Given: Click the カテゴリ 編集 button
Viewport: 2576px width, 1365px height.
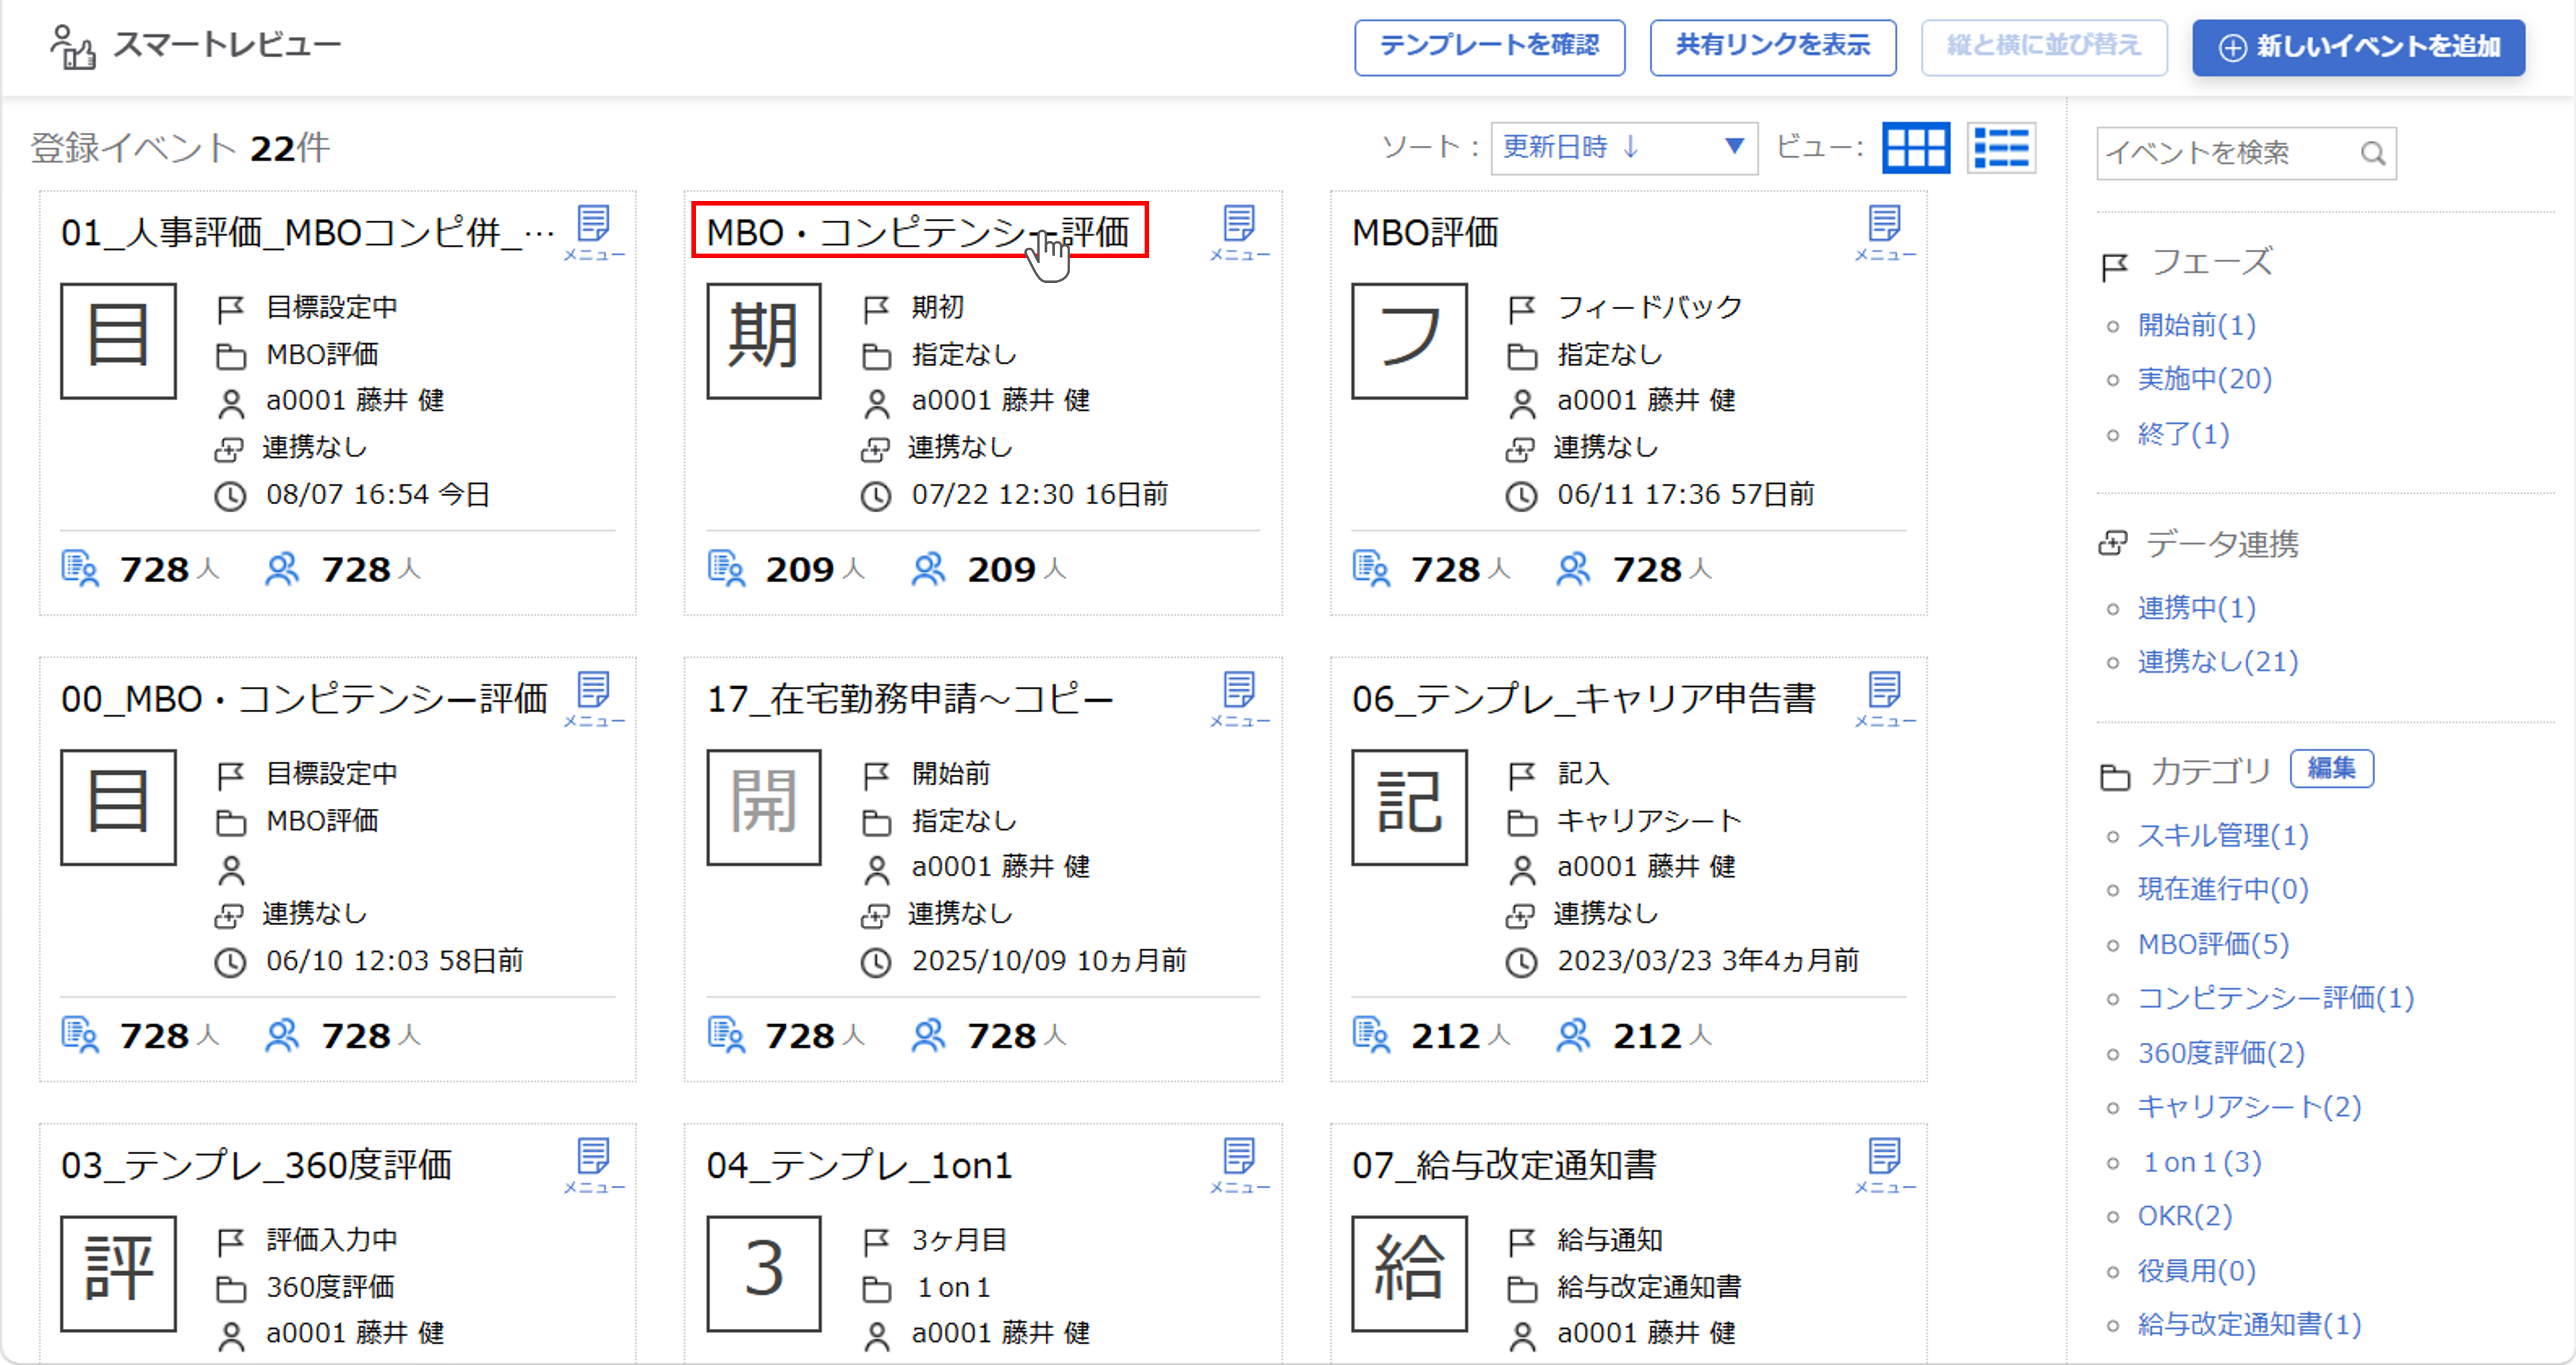Looking at the screenshot, I should tap(2331, 768).
